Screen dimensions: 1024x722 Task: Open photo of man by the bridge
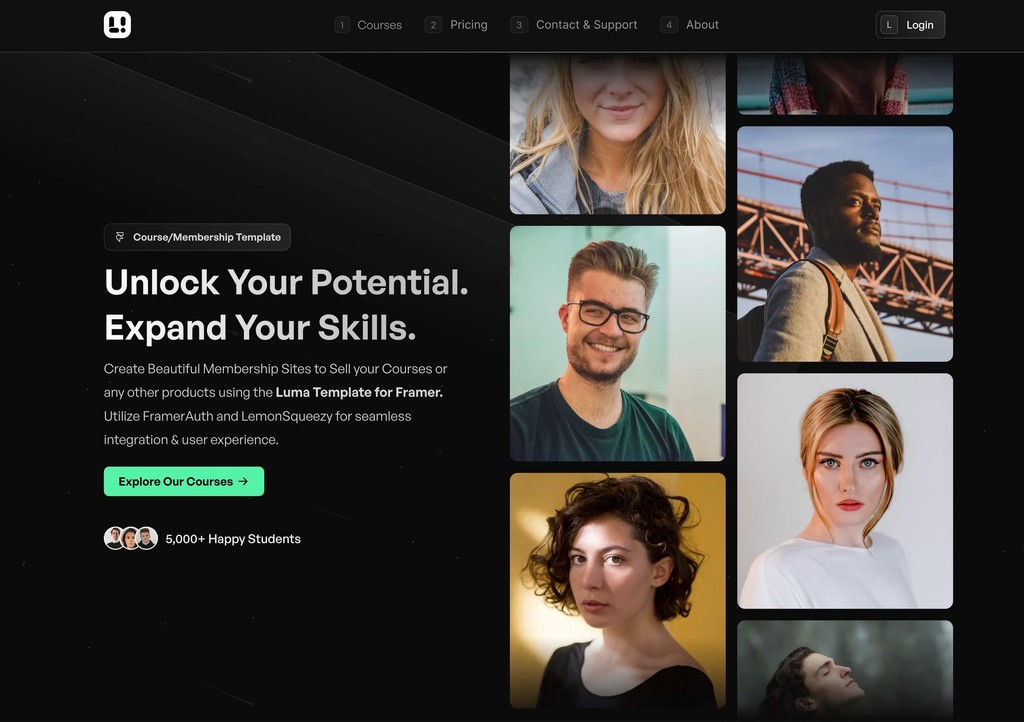tap(845, 244)
